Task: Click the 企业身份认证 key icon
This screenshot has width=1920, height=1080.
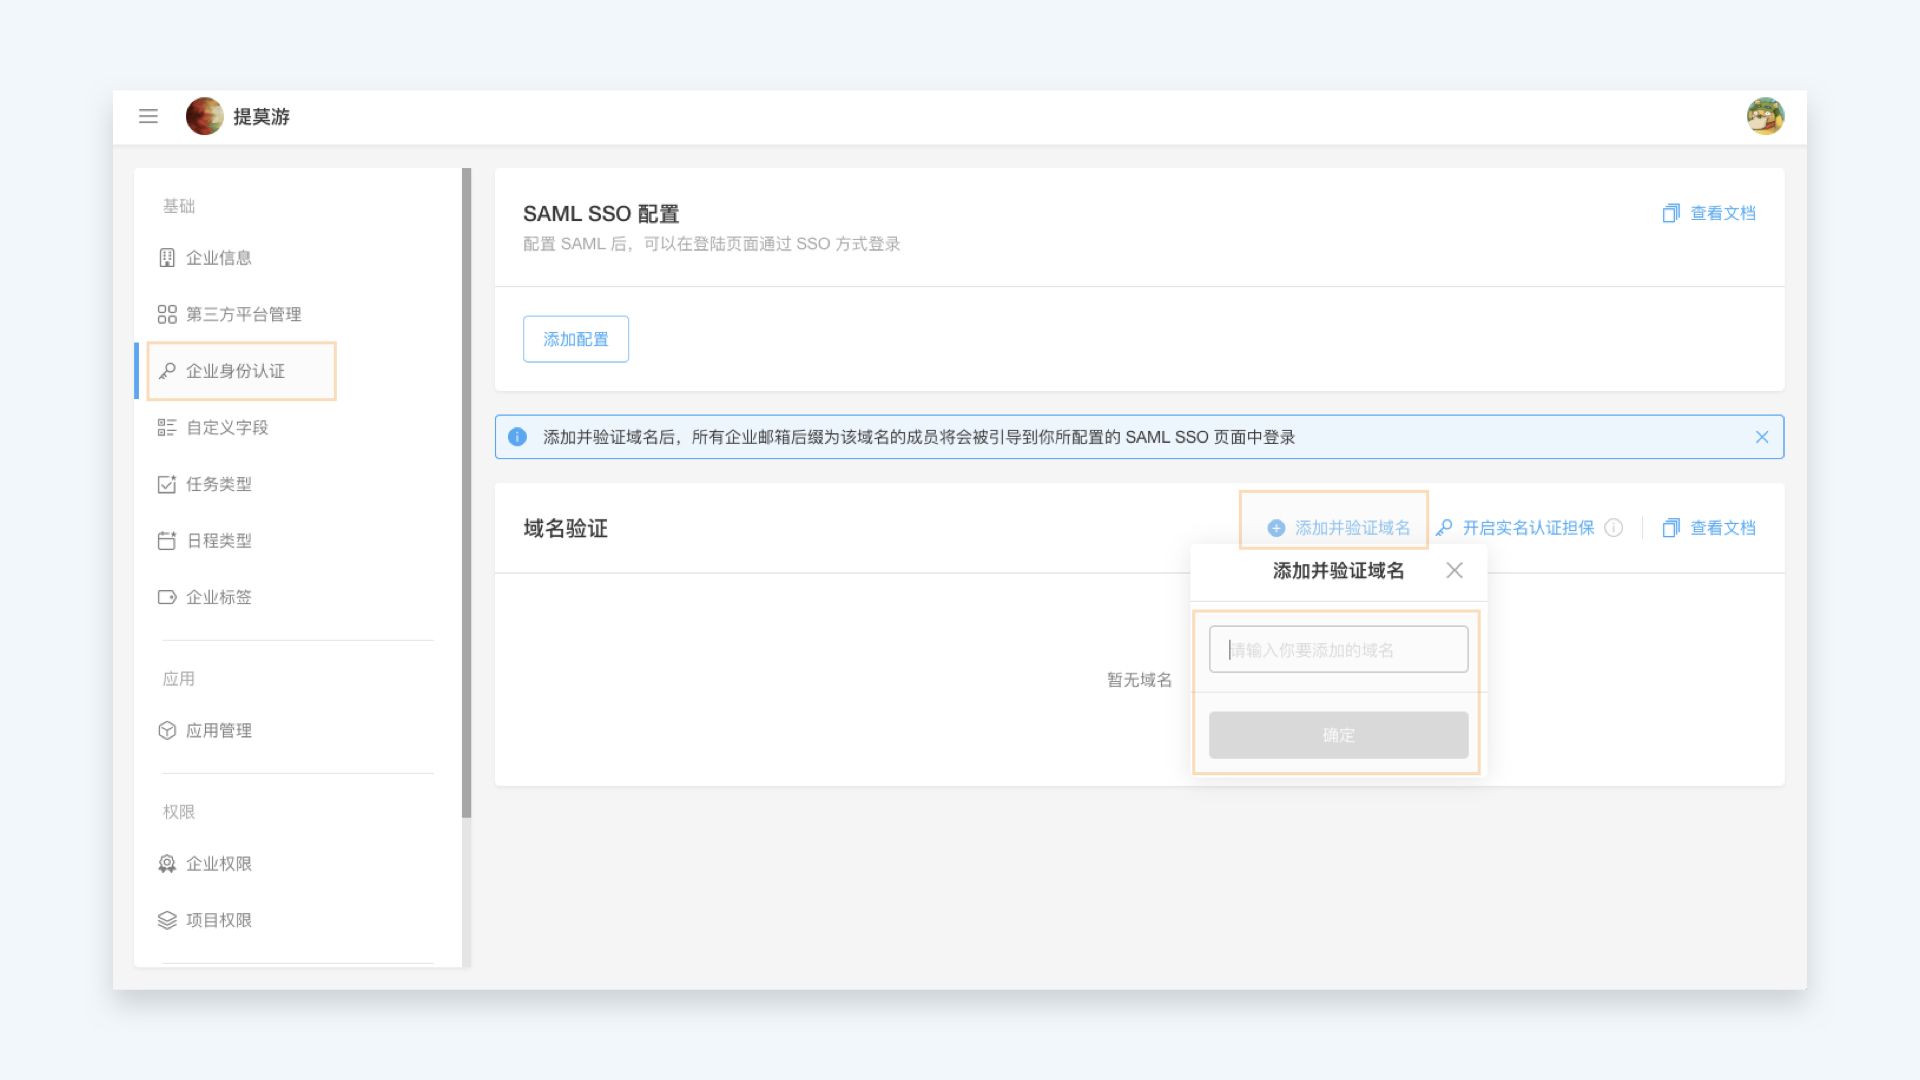Action: pos(167,371)
